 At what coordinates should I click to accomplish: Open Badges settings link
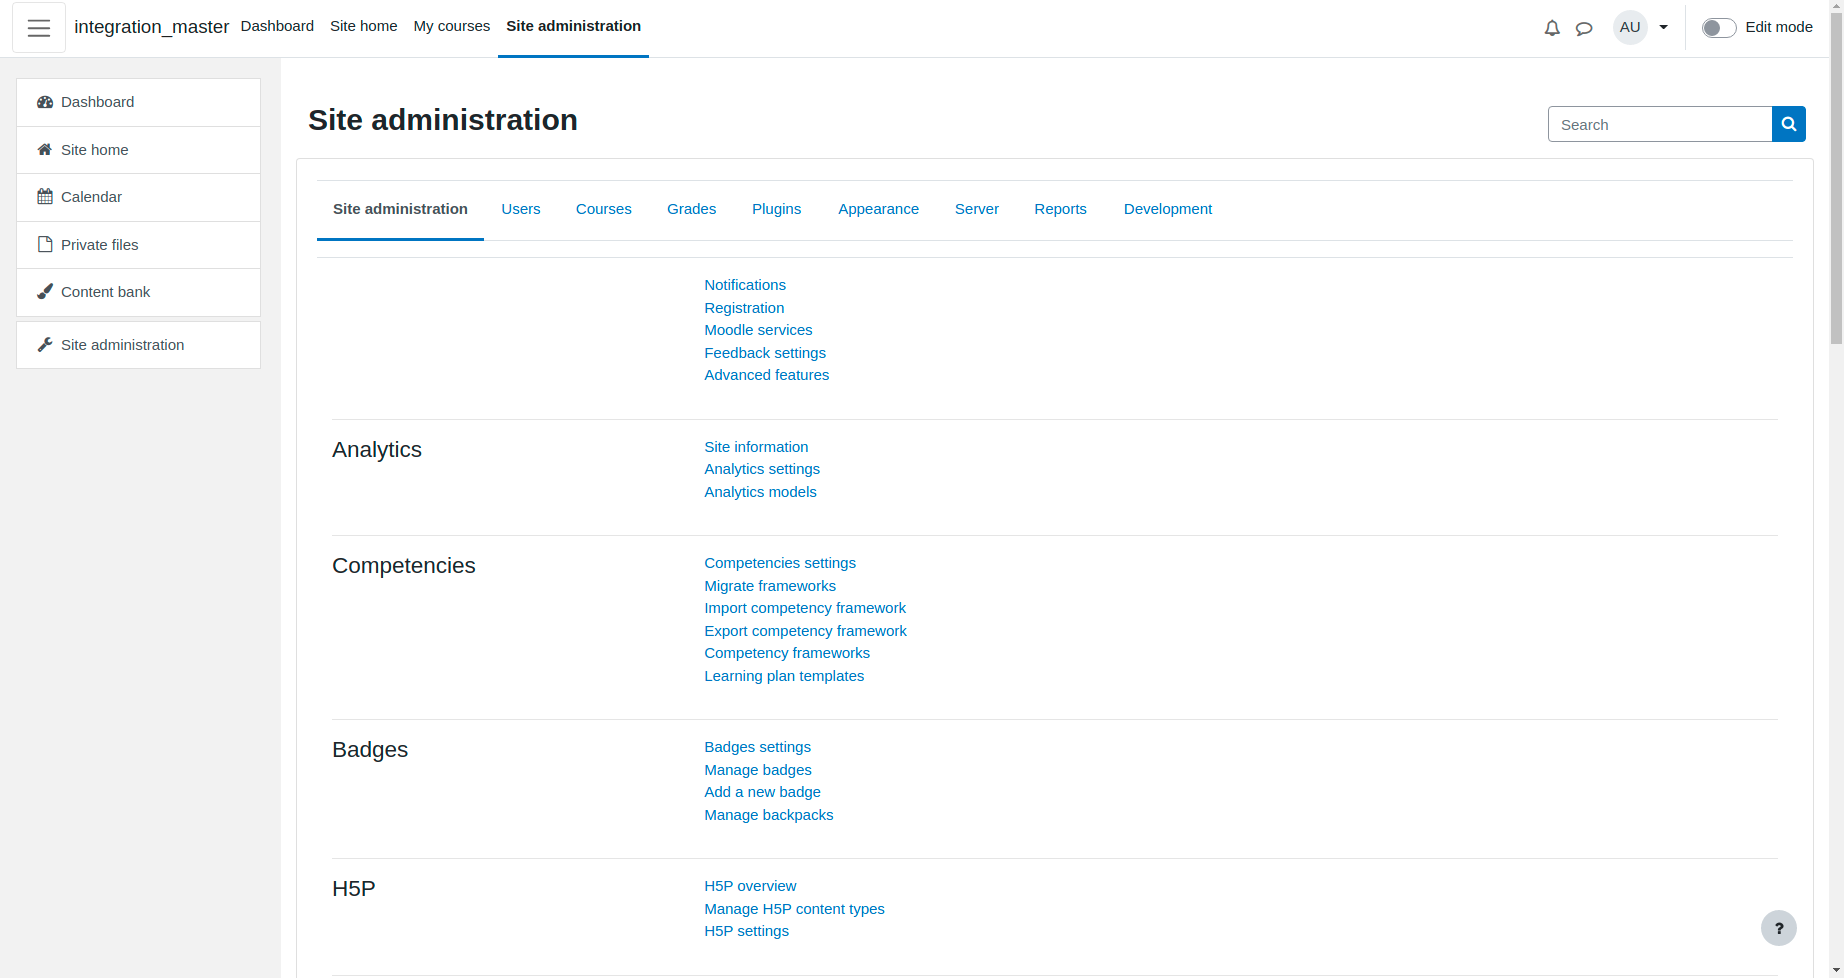[758, 747]
